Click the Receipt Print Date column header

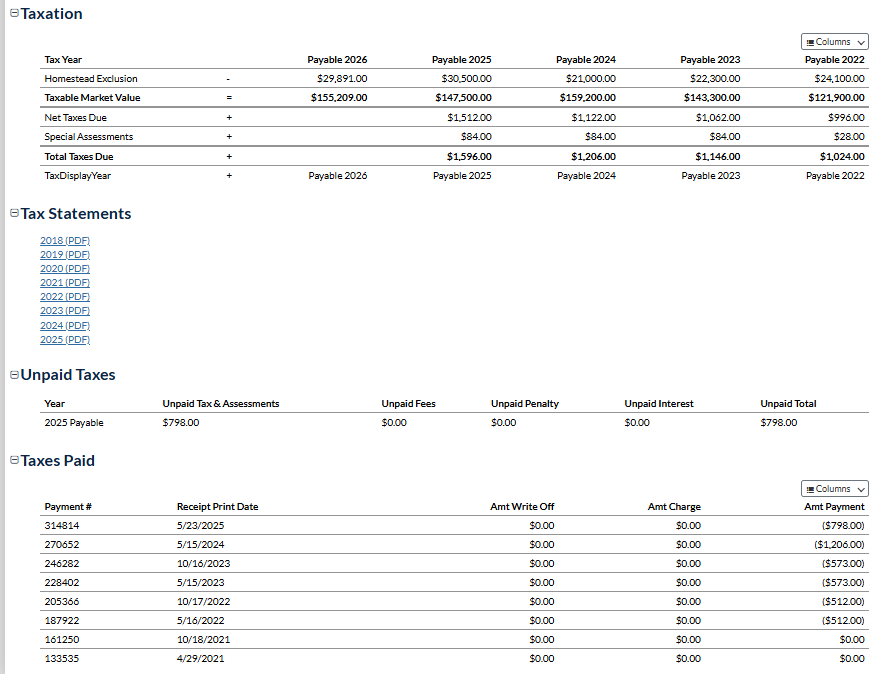217,507
